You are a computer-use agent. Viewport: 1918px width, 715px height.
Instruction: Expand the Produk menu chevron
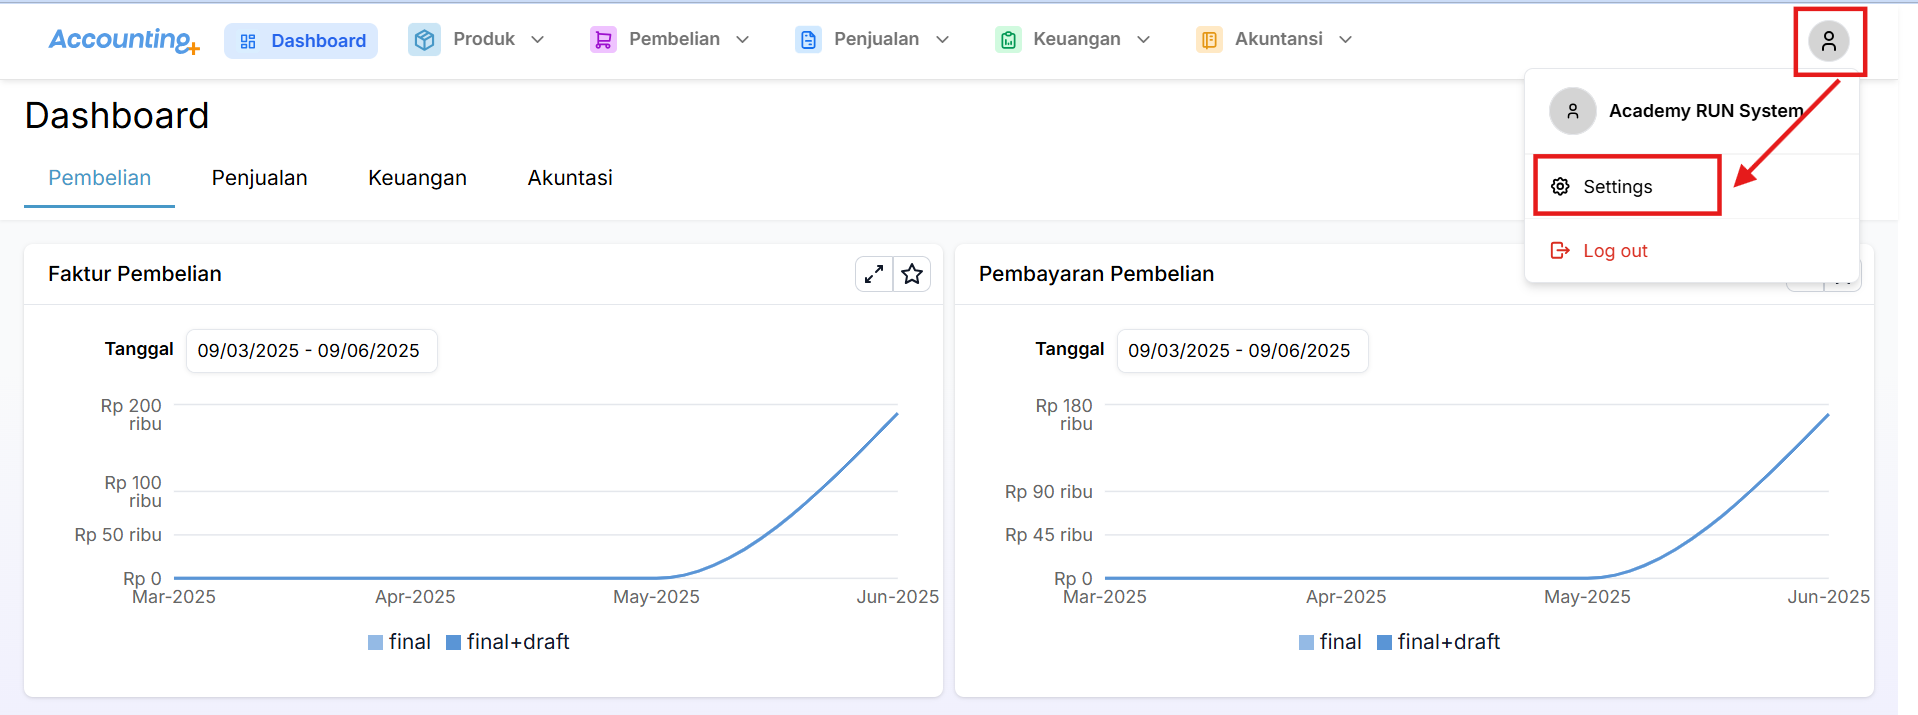[x=537, y=40]
